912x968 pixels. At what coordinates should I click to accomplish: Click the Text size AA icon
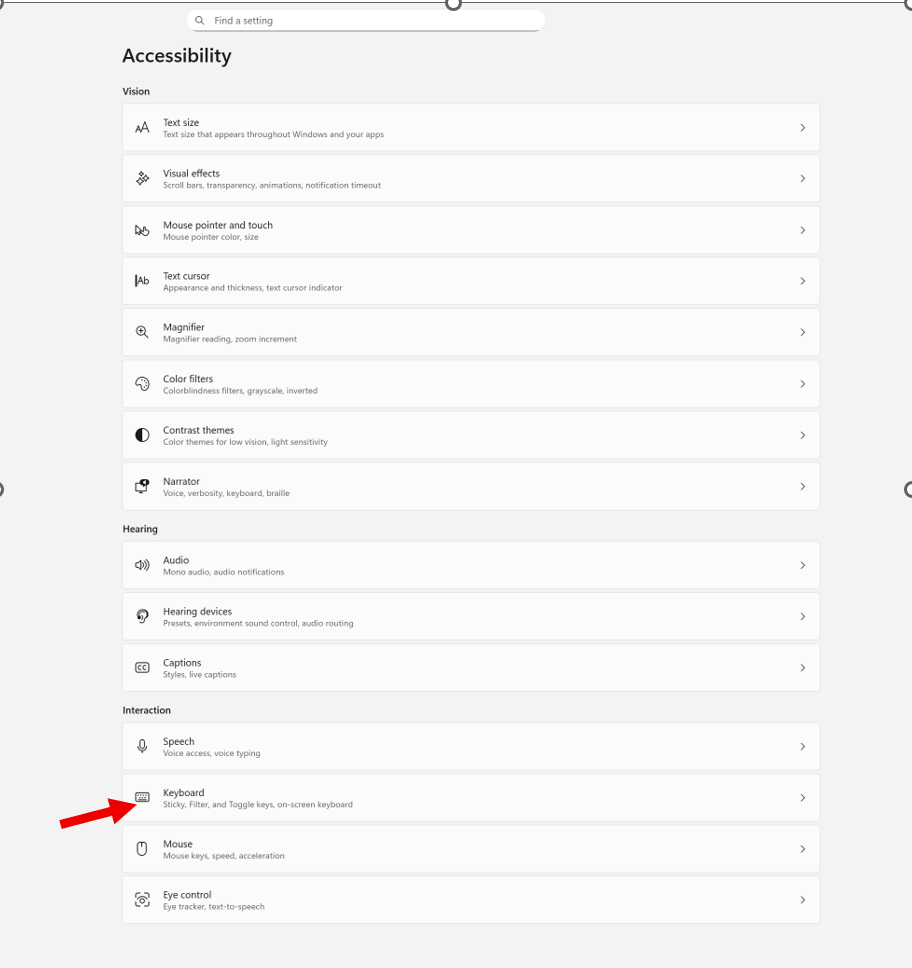click(142, 128)
